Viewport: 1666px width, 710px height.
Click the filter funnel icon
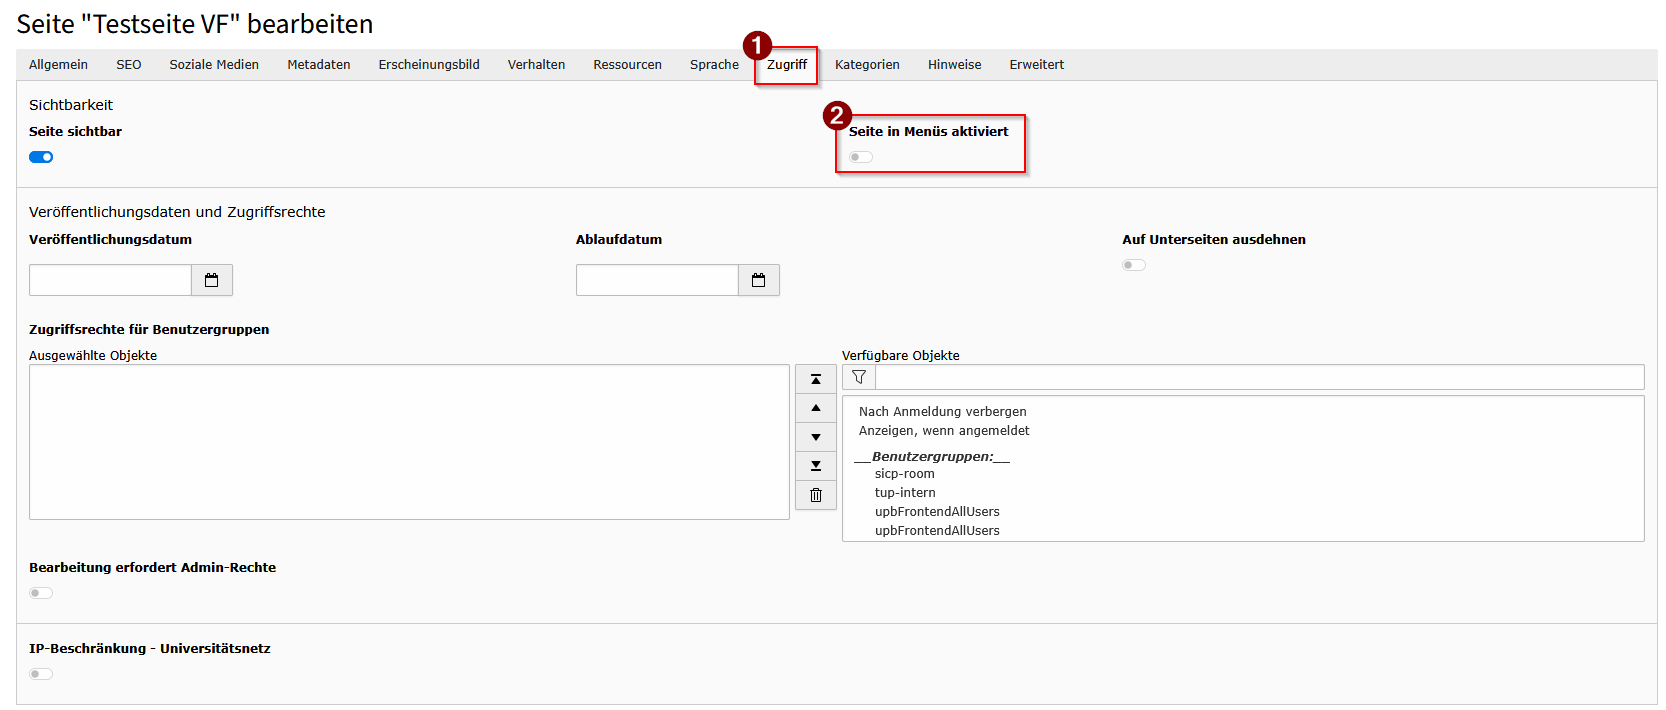[x=859, y=377]
